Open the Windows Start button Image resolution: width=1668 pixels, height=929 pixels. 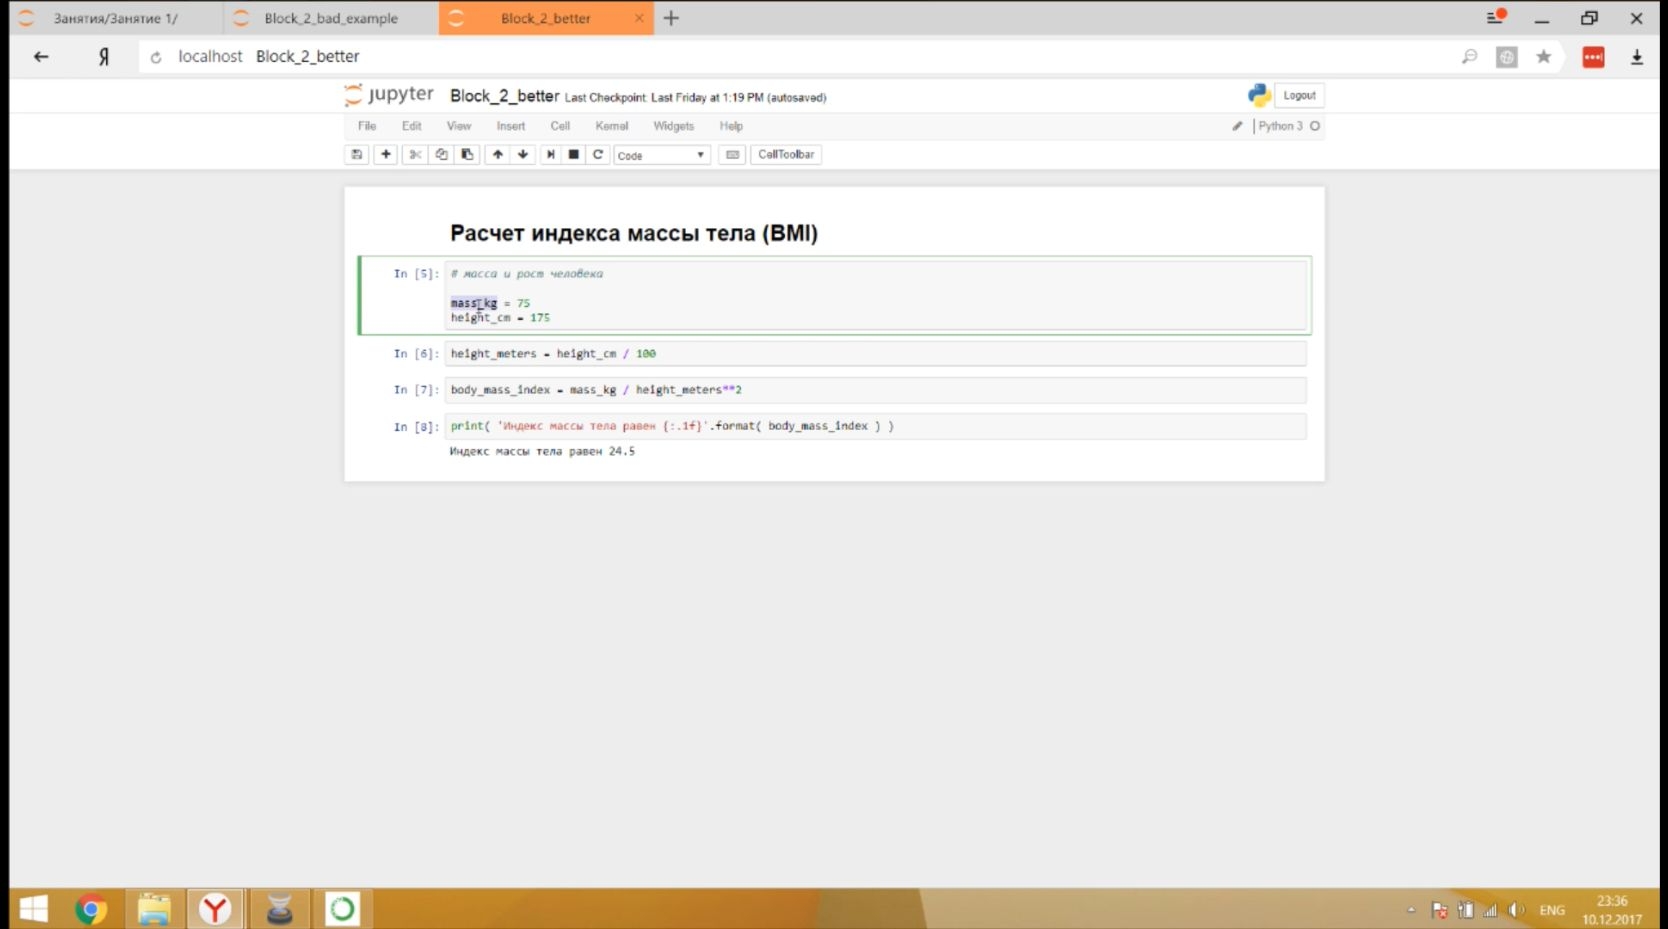pos(34,909)
